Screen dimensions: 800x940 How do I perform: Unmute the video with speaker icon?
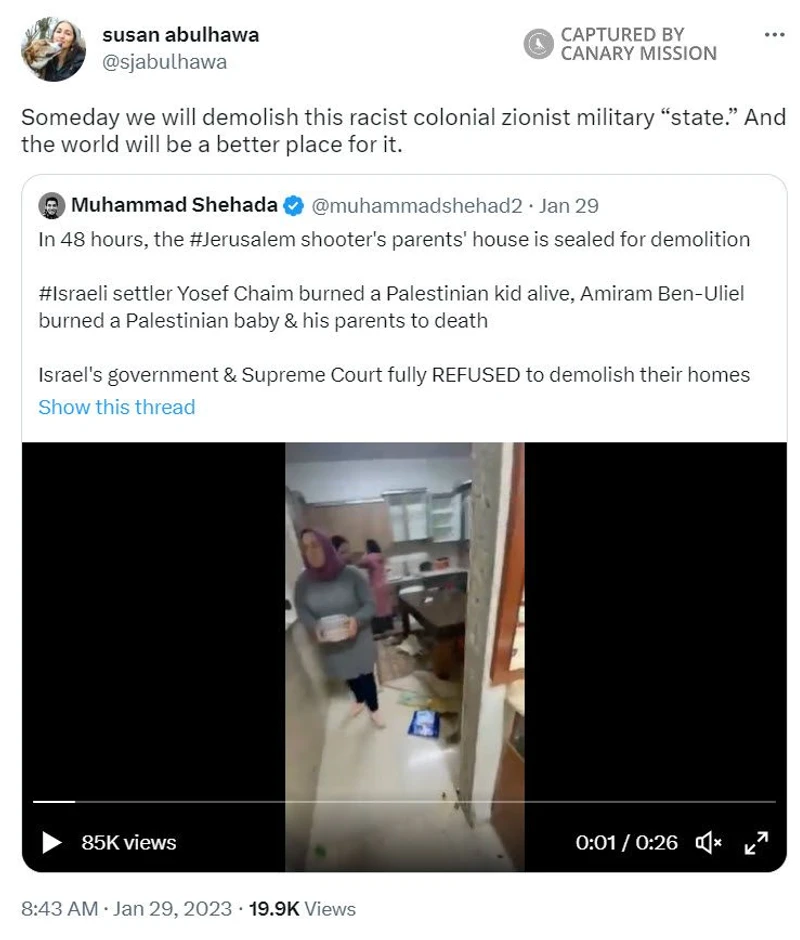tap(708, 843)
